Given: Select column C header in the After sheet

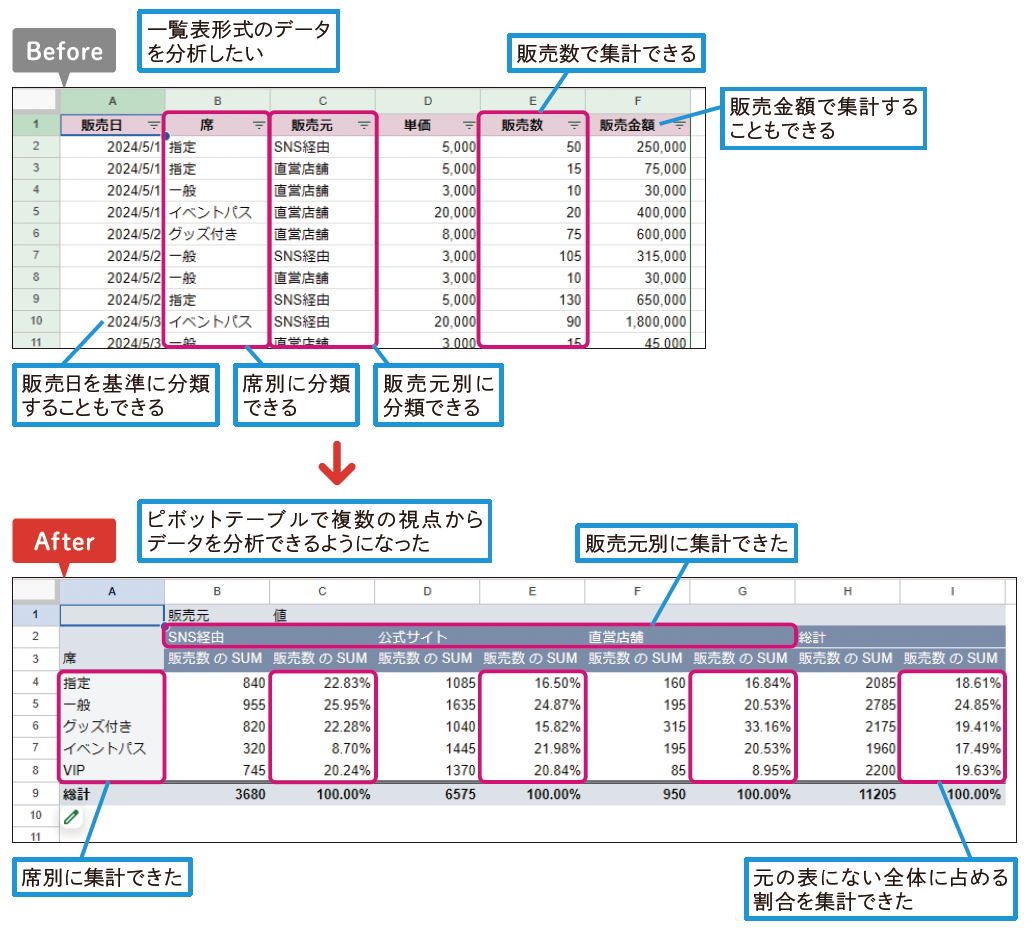Looking at the screenshot, I should point(322,591).
